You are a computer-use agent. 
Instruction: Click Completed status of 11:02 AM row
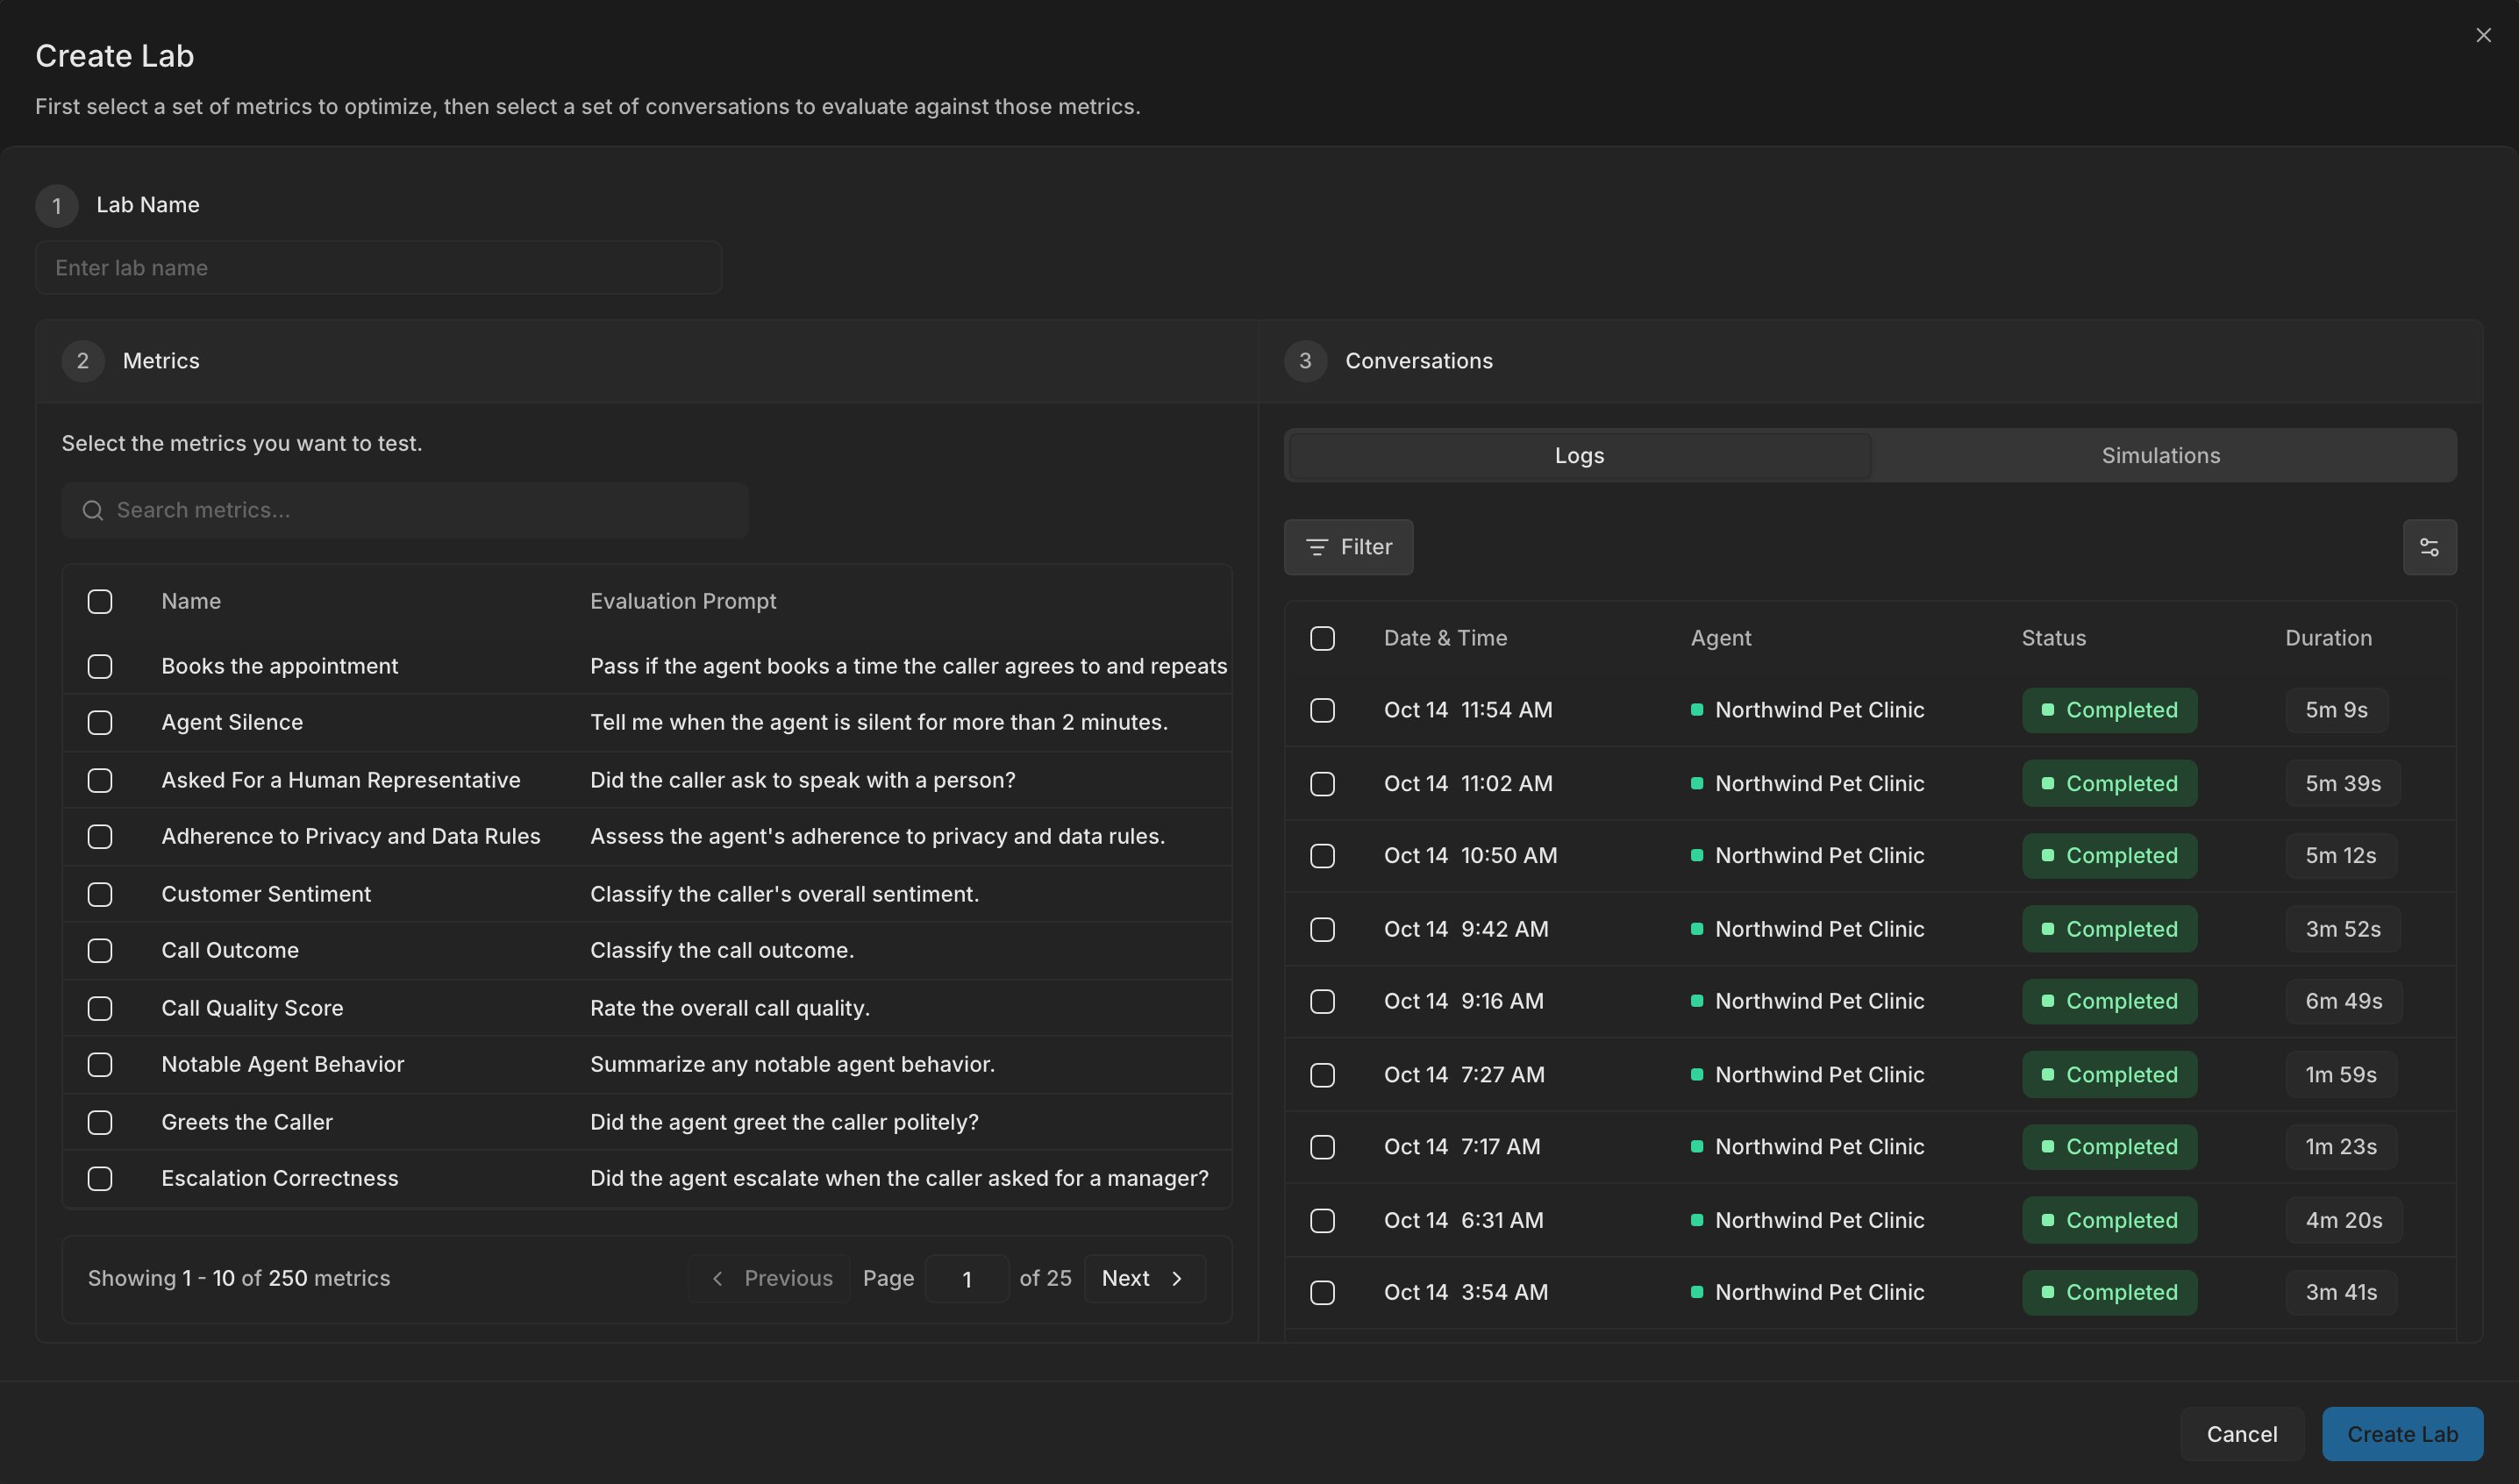(2109, 783)
